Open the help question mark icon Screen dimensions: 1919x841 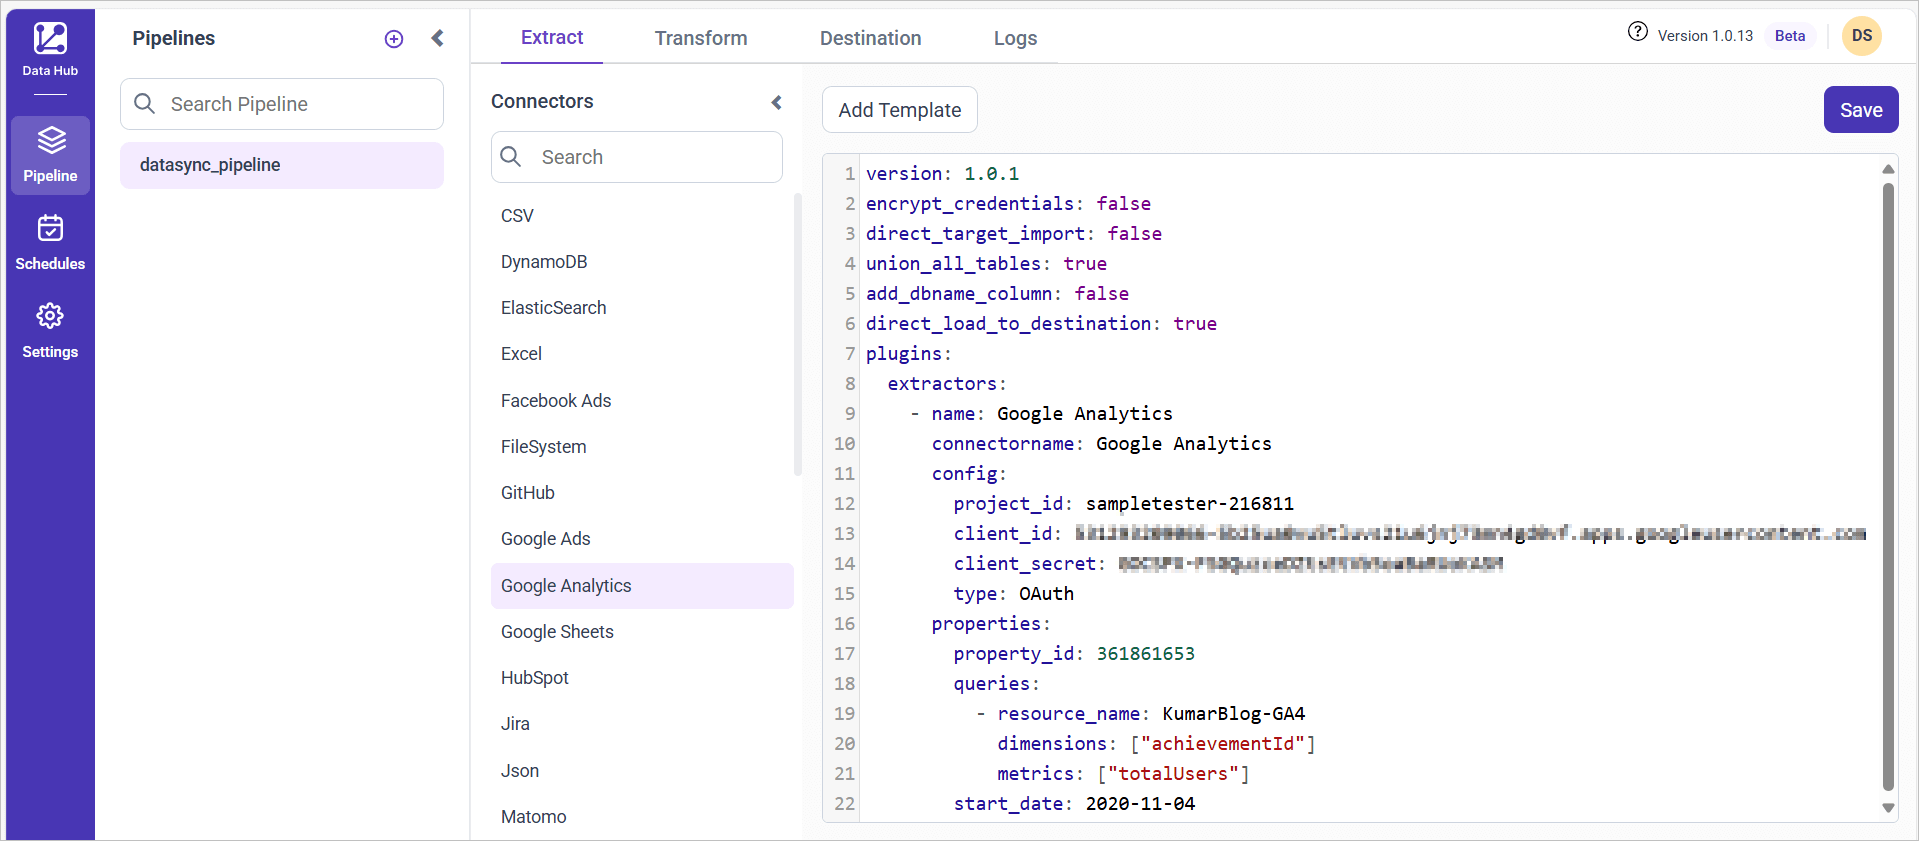tap(1638, 31)
